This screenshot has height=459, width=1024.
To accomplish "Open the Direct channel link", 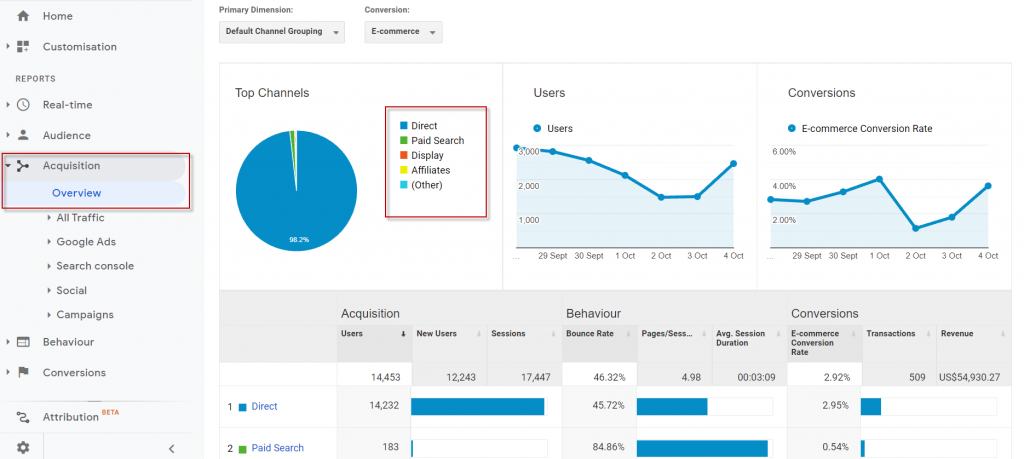I will 264,407.
